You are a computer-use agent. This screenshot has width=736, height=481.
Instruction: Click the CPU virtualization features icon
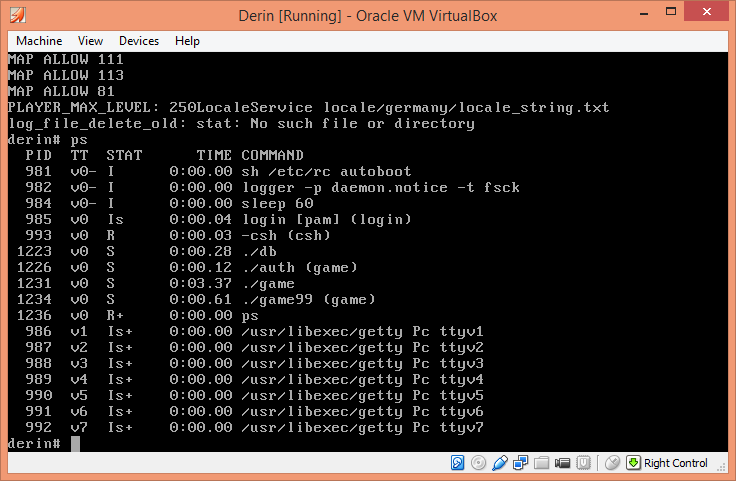(x=583, y=463)
